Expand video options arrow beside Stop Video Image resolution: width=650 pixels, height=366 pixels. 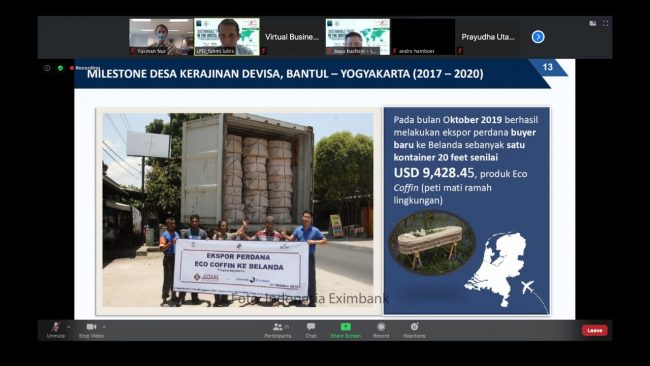(x=104, y=327)
